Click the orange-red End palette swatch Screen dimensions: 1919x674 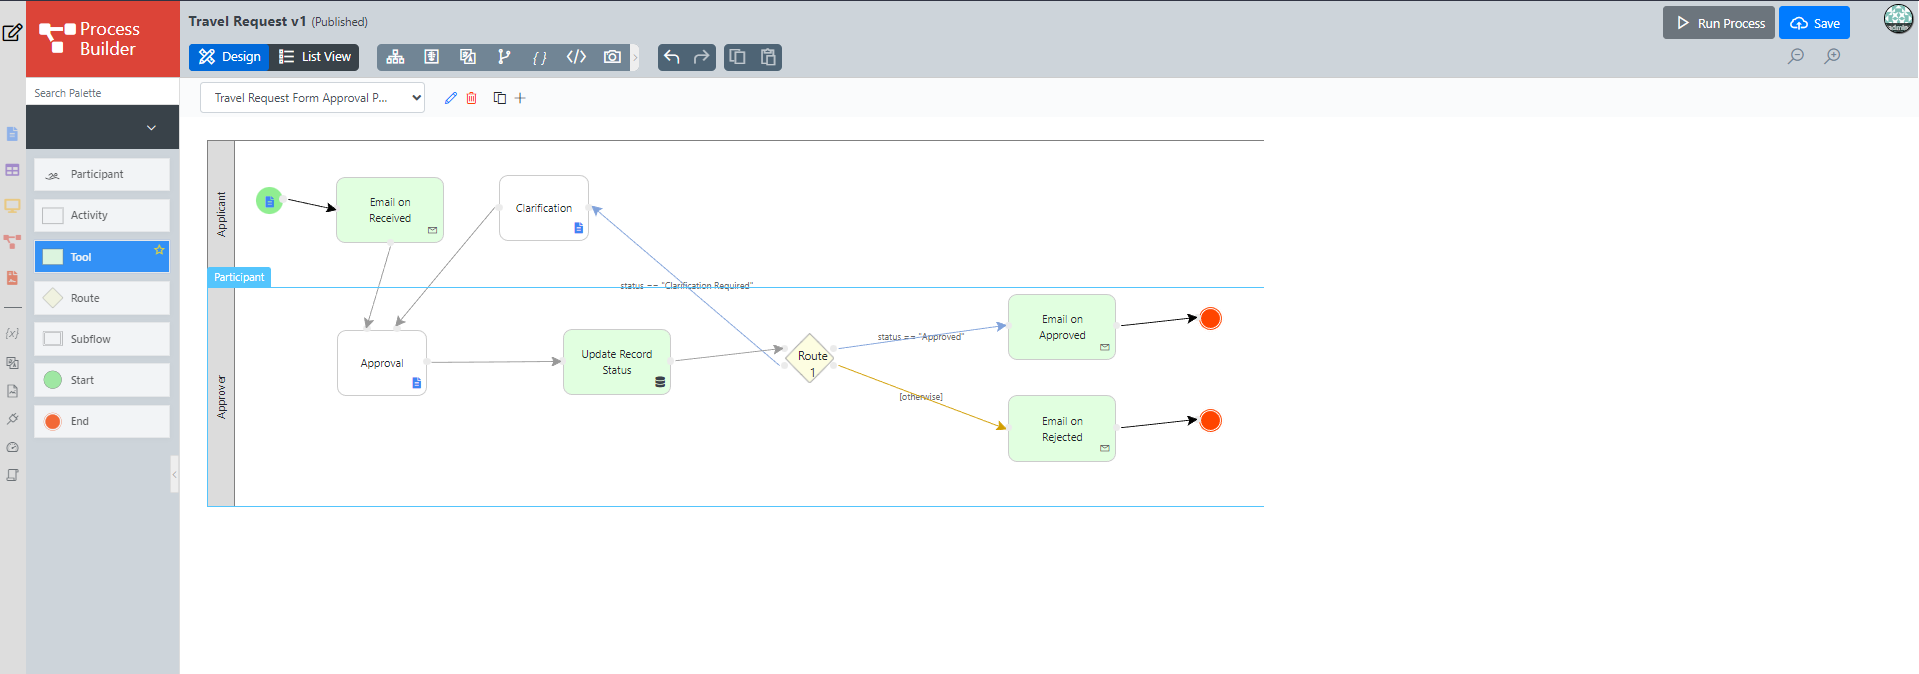[x=53, y=421]
